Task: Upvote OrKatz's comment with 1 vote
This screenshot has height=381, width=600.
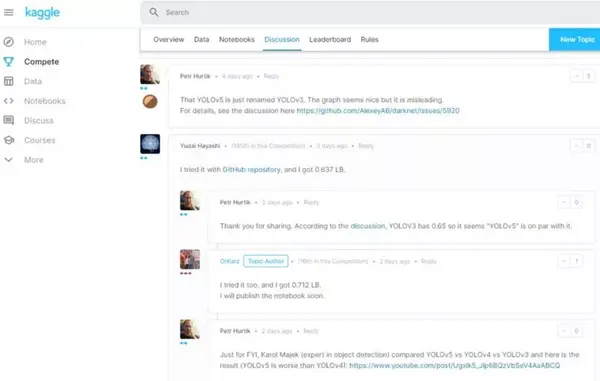Action: point(564,261)
